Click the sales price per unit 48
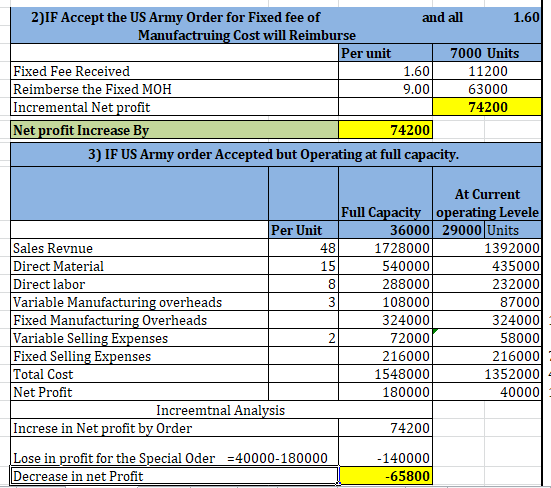This screenshot has height=488, width=551. click(303, 248)
